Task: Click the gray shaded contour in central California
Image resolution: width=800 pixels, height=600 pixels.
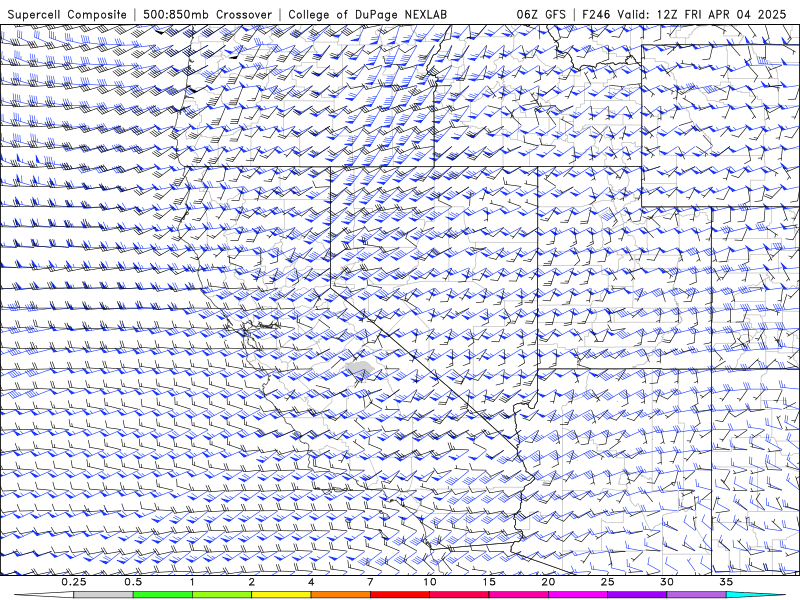Action: coord(360,369)
